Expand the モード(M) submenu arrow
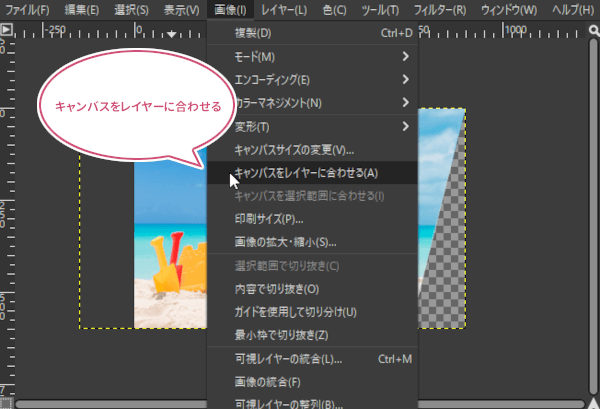This screenshot has height=409, width=600. pos(406,57)
